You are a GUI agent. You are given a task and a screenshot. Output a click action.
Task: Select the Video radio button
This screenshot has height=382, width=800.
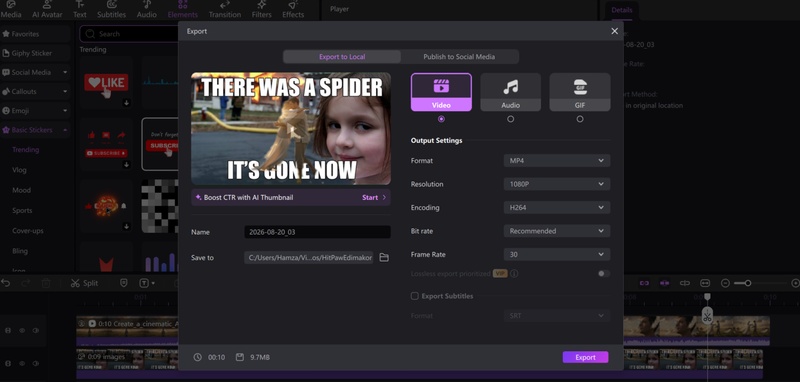[441, 119]
